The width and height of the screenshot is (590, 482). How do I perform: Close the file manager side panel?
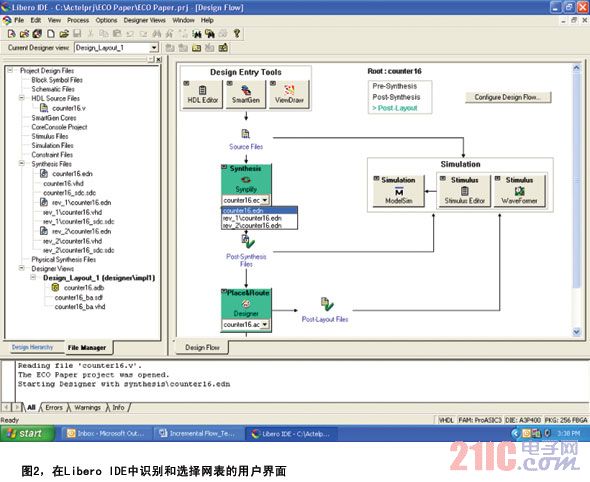159,59
